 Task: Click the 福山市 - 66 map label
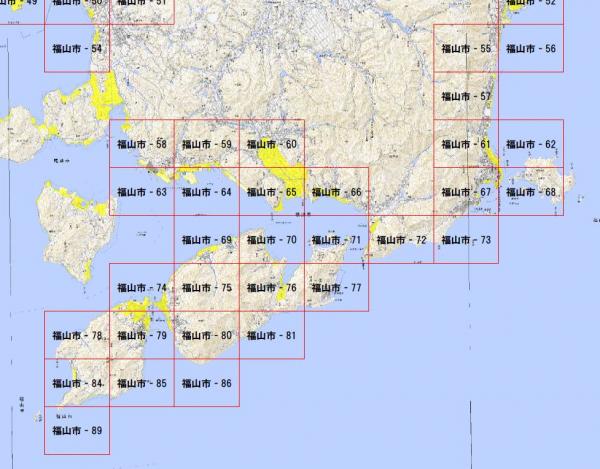pyautogui.click(x=337, y=192)
